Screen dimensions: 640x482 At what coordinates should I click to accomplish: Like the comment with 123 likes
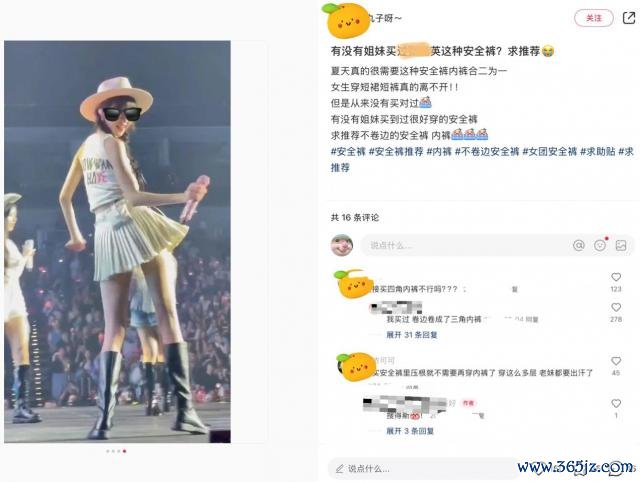(616, 277)
